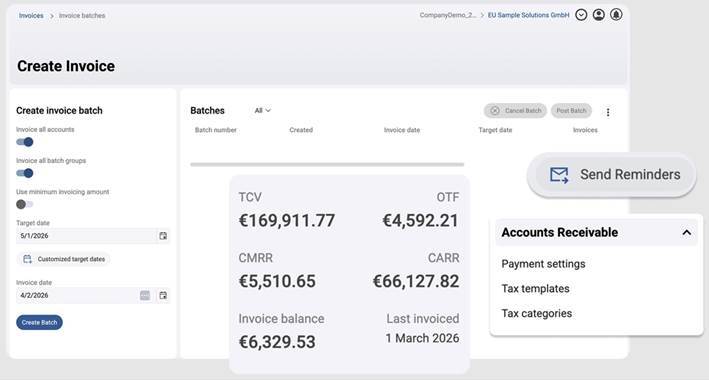The height and width of the screenshot is (380, 709).
Task: Open the Batches All filter dropdown
Action: [262, 110]
